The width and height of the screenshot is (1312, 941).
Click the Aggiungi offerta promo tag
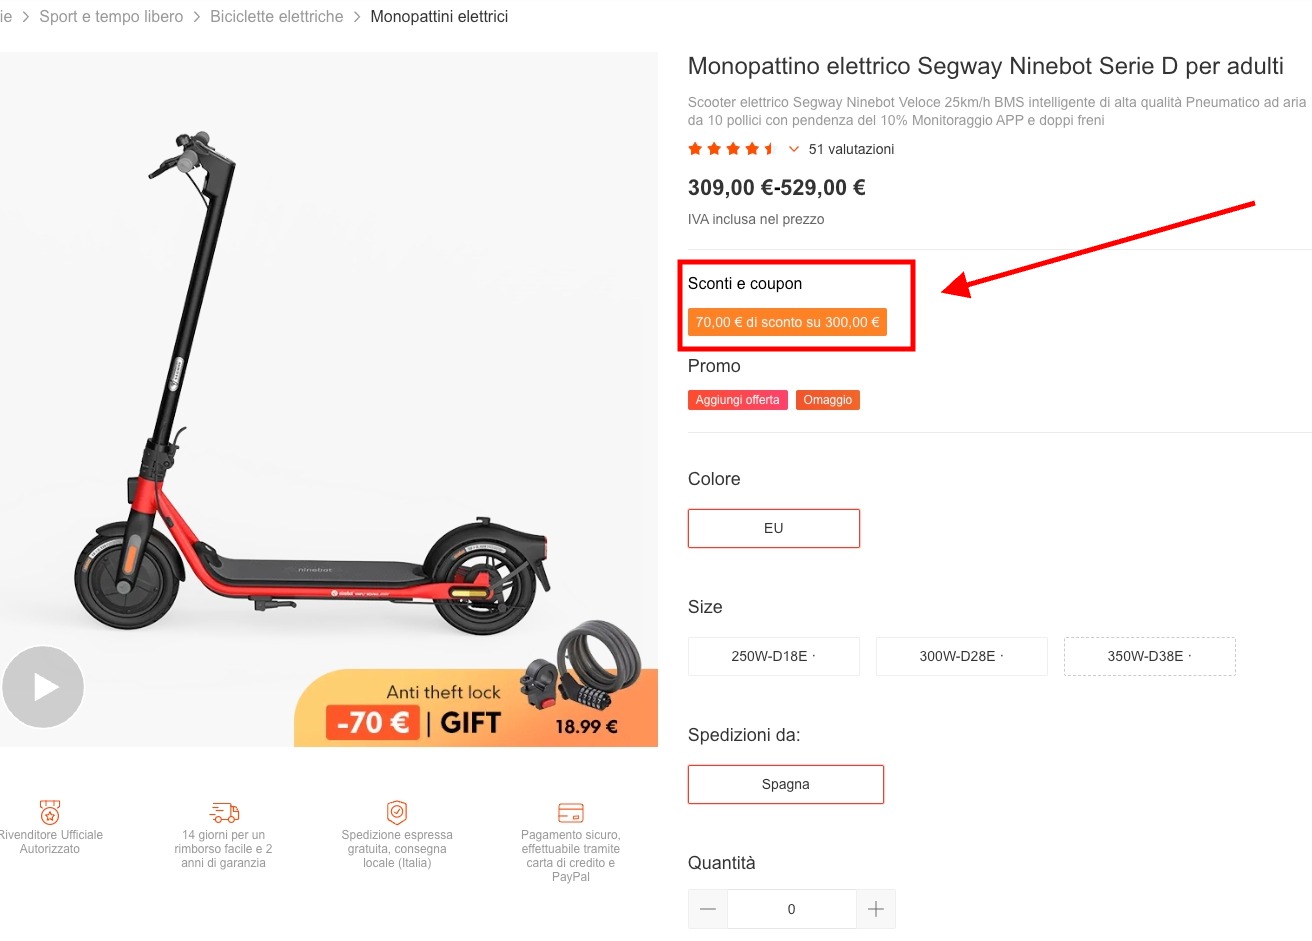[737, 400]
